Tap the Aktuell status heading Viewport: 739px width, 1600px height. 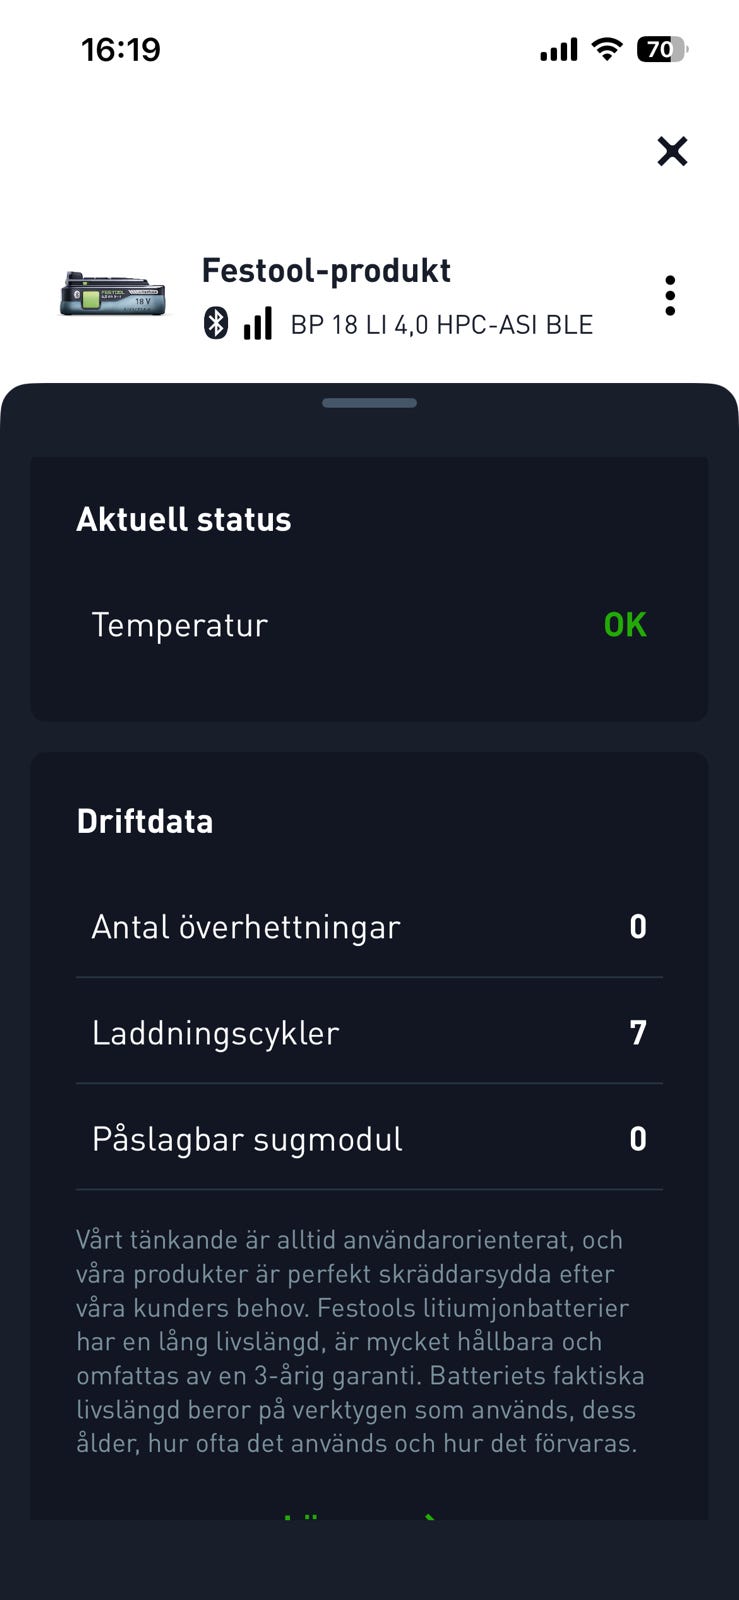tap(184, 520)
